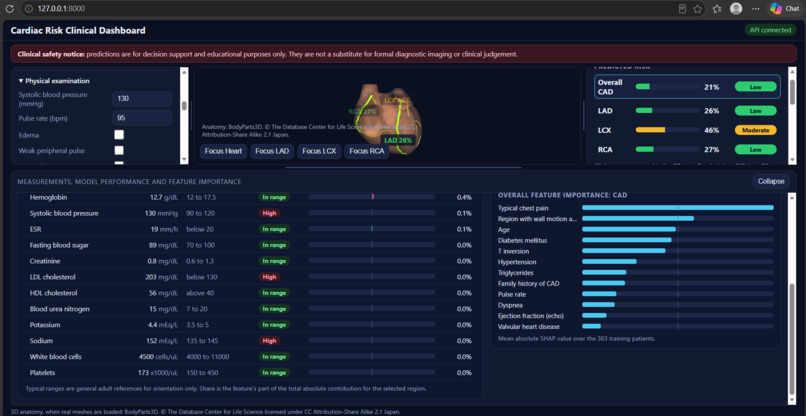The width and height of the screenshot is (806, 416).
Task: Click the Valvular heart disease label
Action: tap(528, 327)
